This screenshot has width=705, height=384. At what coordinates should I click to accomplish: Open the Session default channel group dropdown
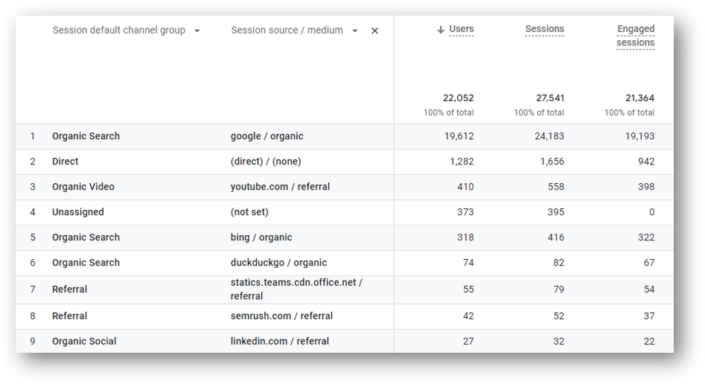tap(197, 31)
